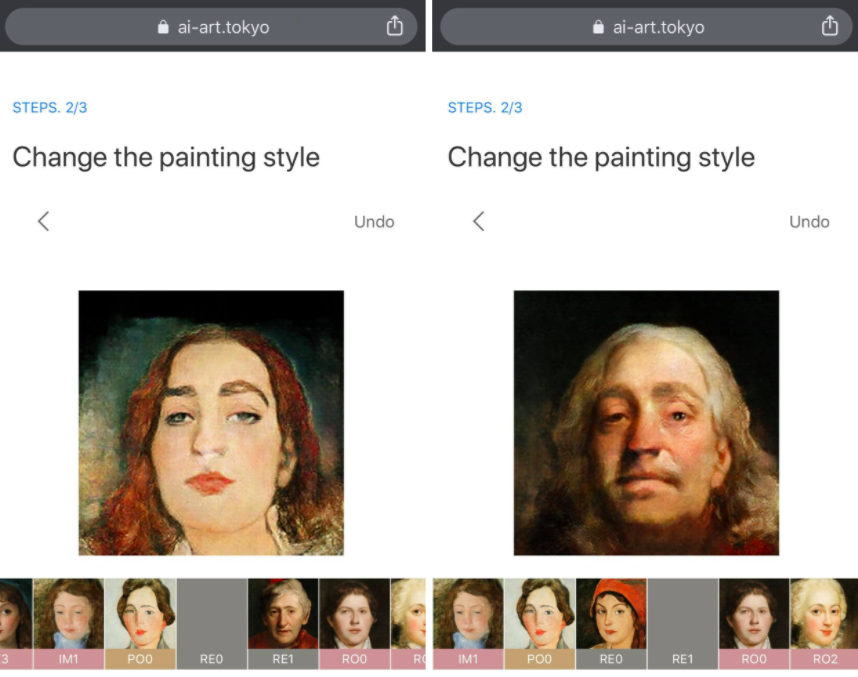
Task: Select the IM1 style thumbnail on the right screen
Action: click(468, 624)
